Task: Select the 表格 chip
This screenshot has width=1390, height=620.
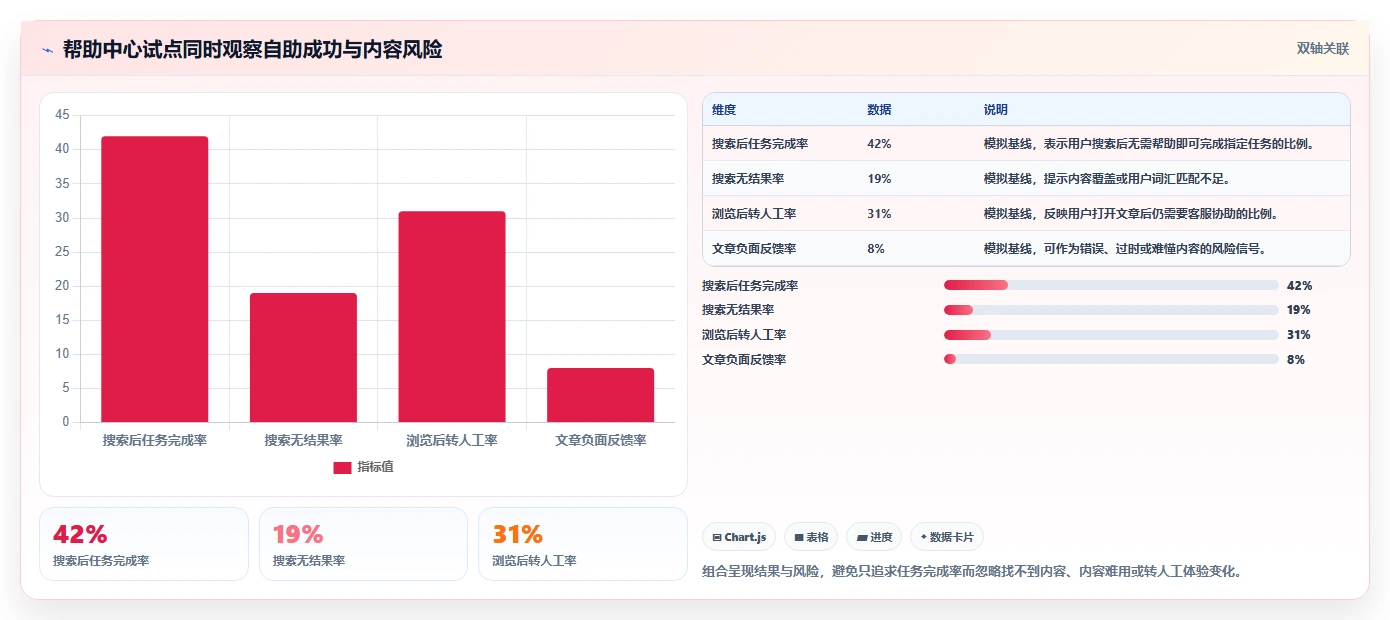Action: (x=811, y=537)
